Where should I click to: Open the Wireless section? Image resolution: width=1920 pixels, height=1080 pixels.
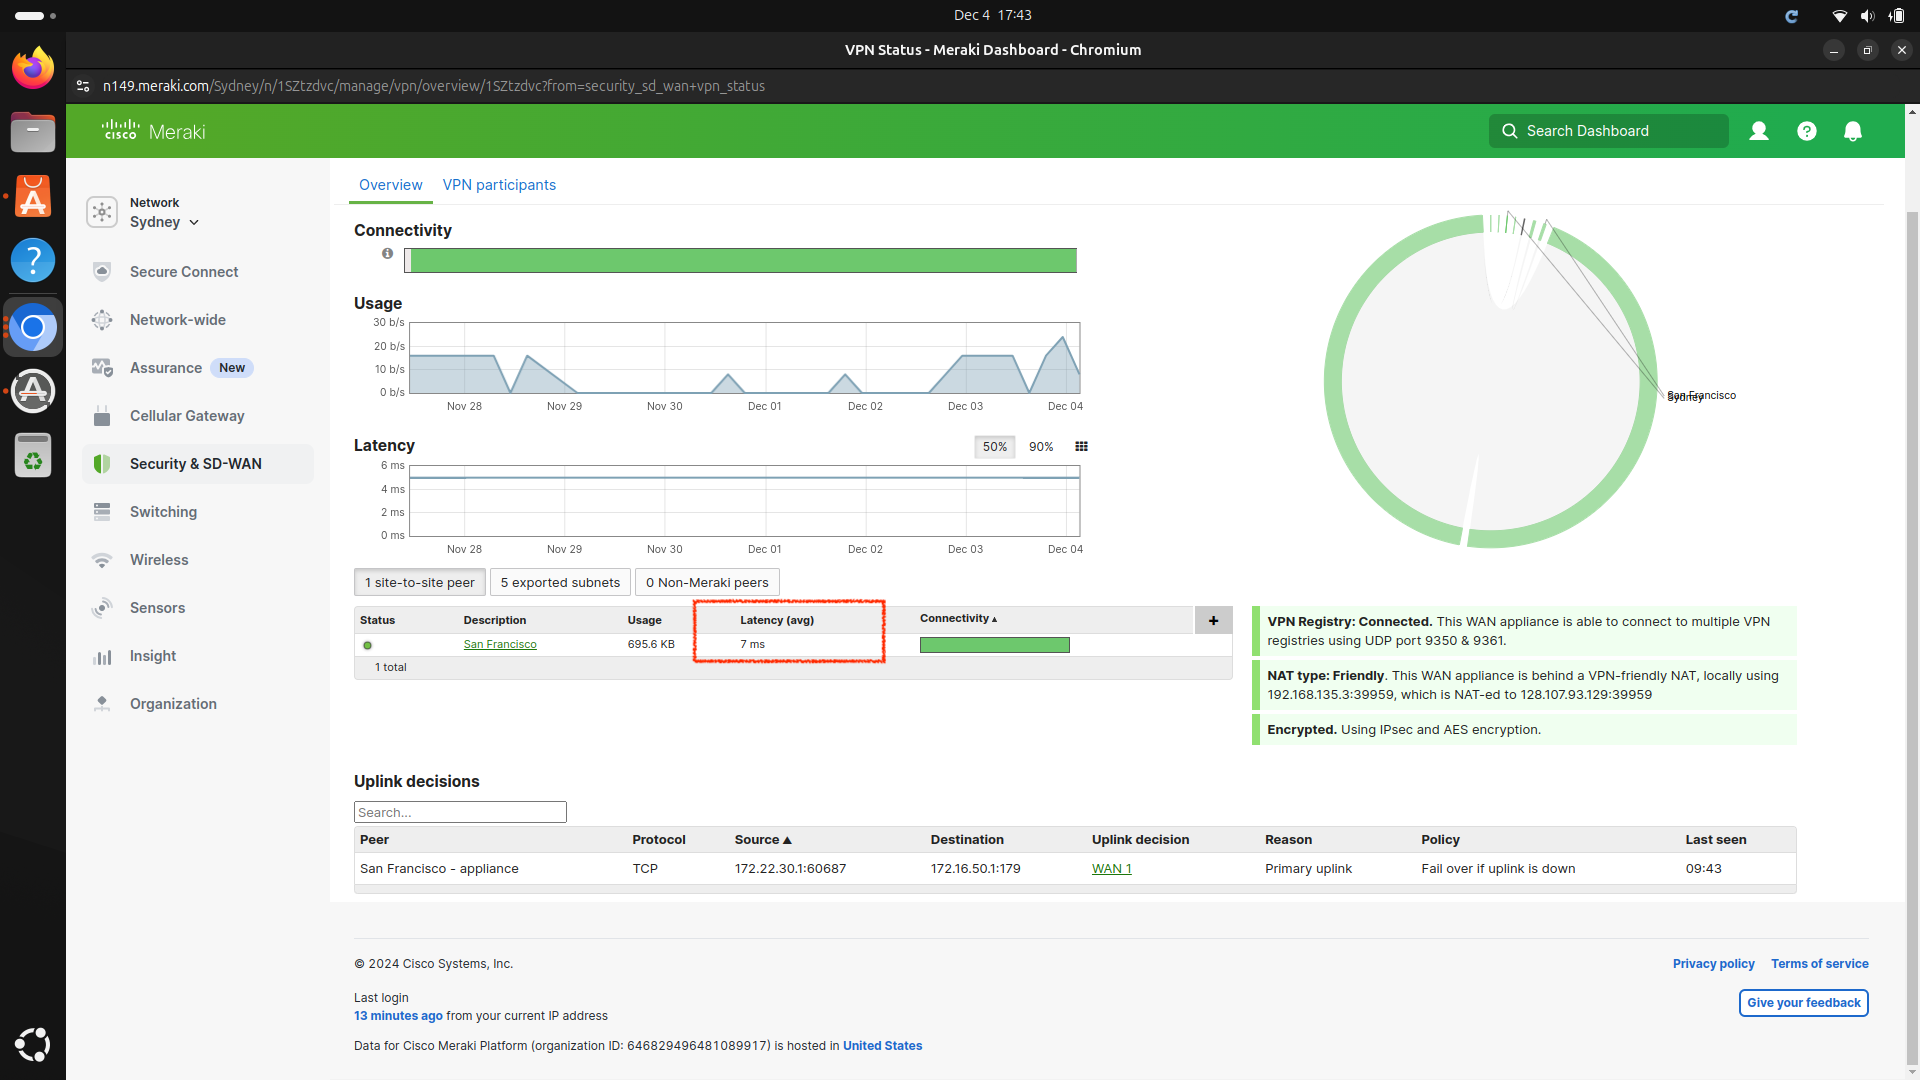point(158,559)
